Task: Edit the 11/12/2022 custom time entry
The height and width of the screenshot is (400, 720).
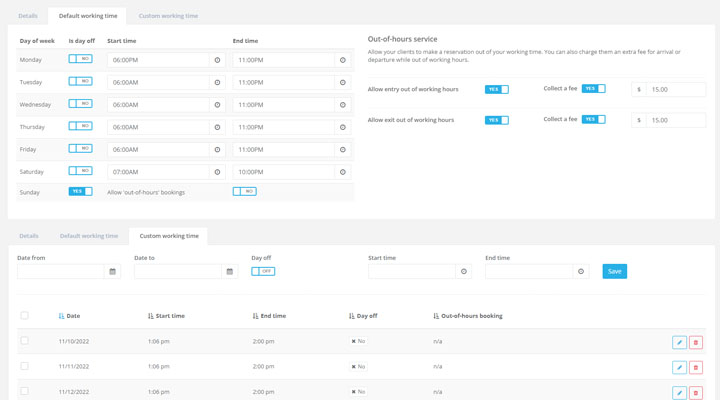Action: [x=680, y=393]
